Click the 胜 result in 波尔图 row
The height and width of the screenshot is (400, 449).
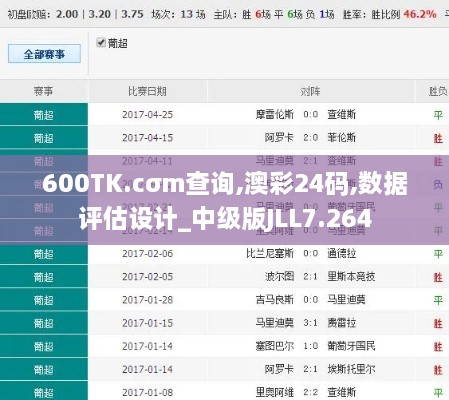point(438,277)
